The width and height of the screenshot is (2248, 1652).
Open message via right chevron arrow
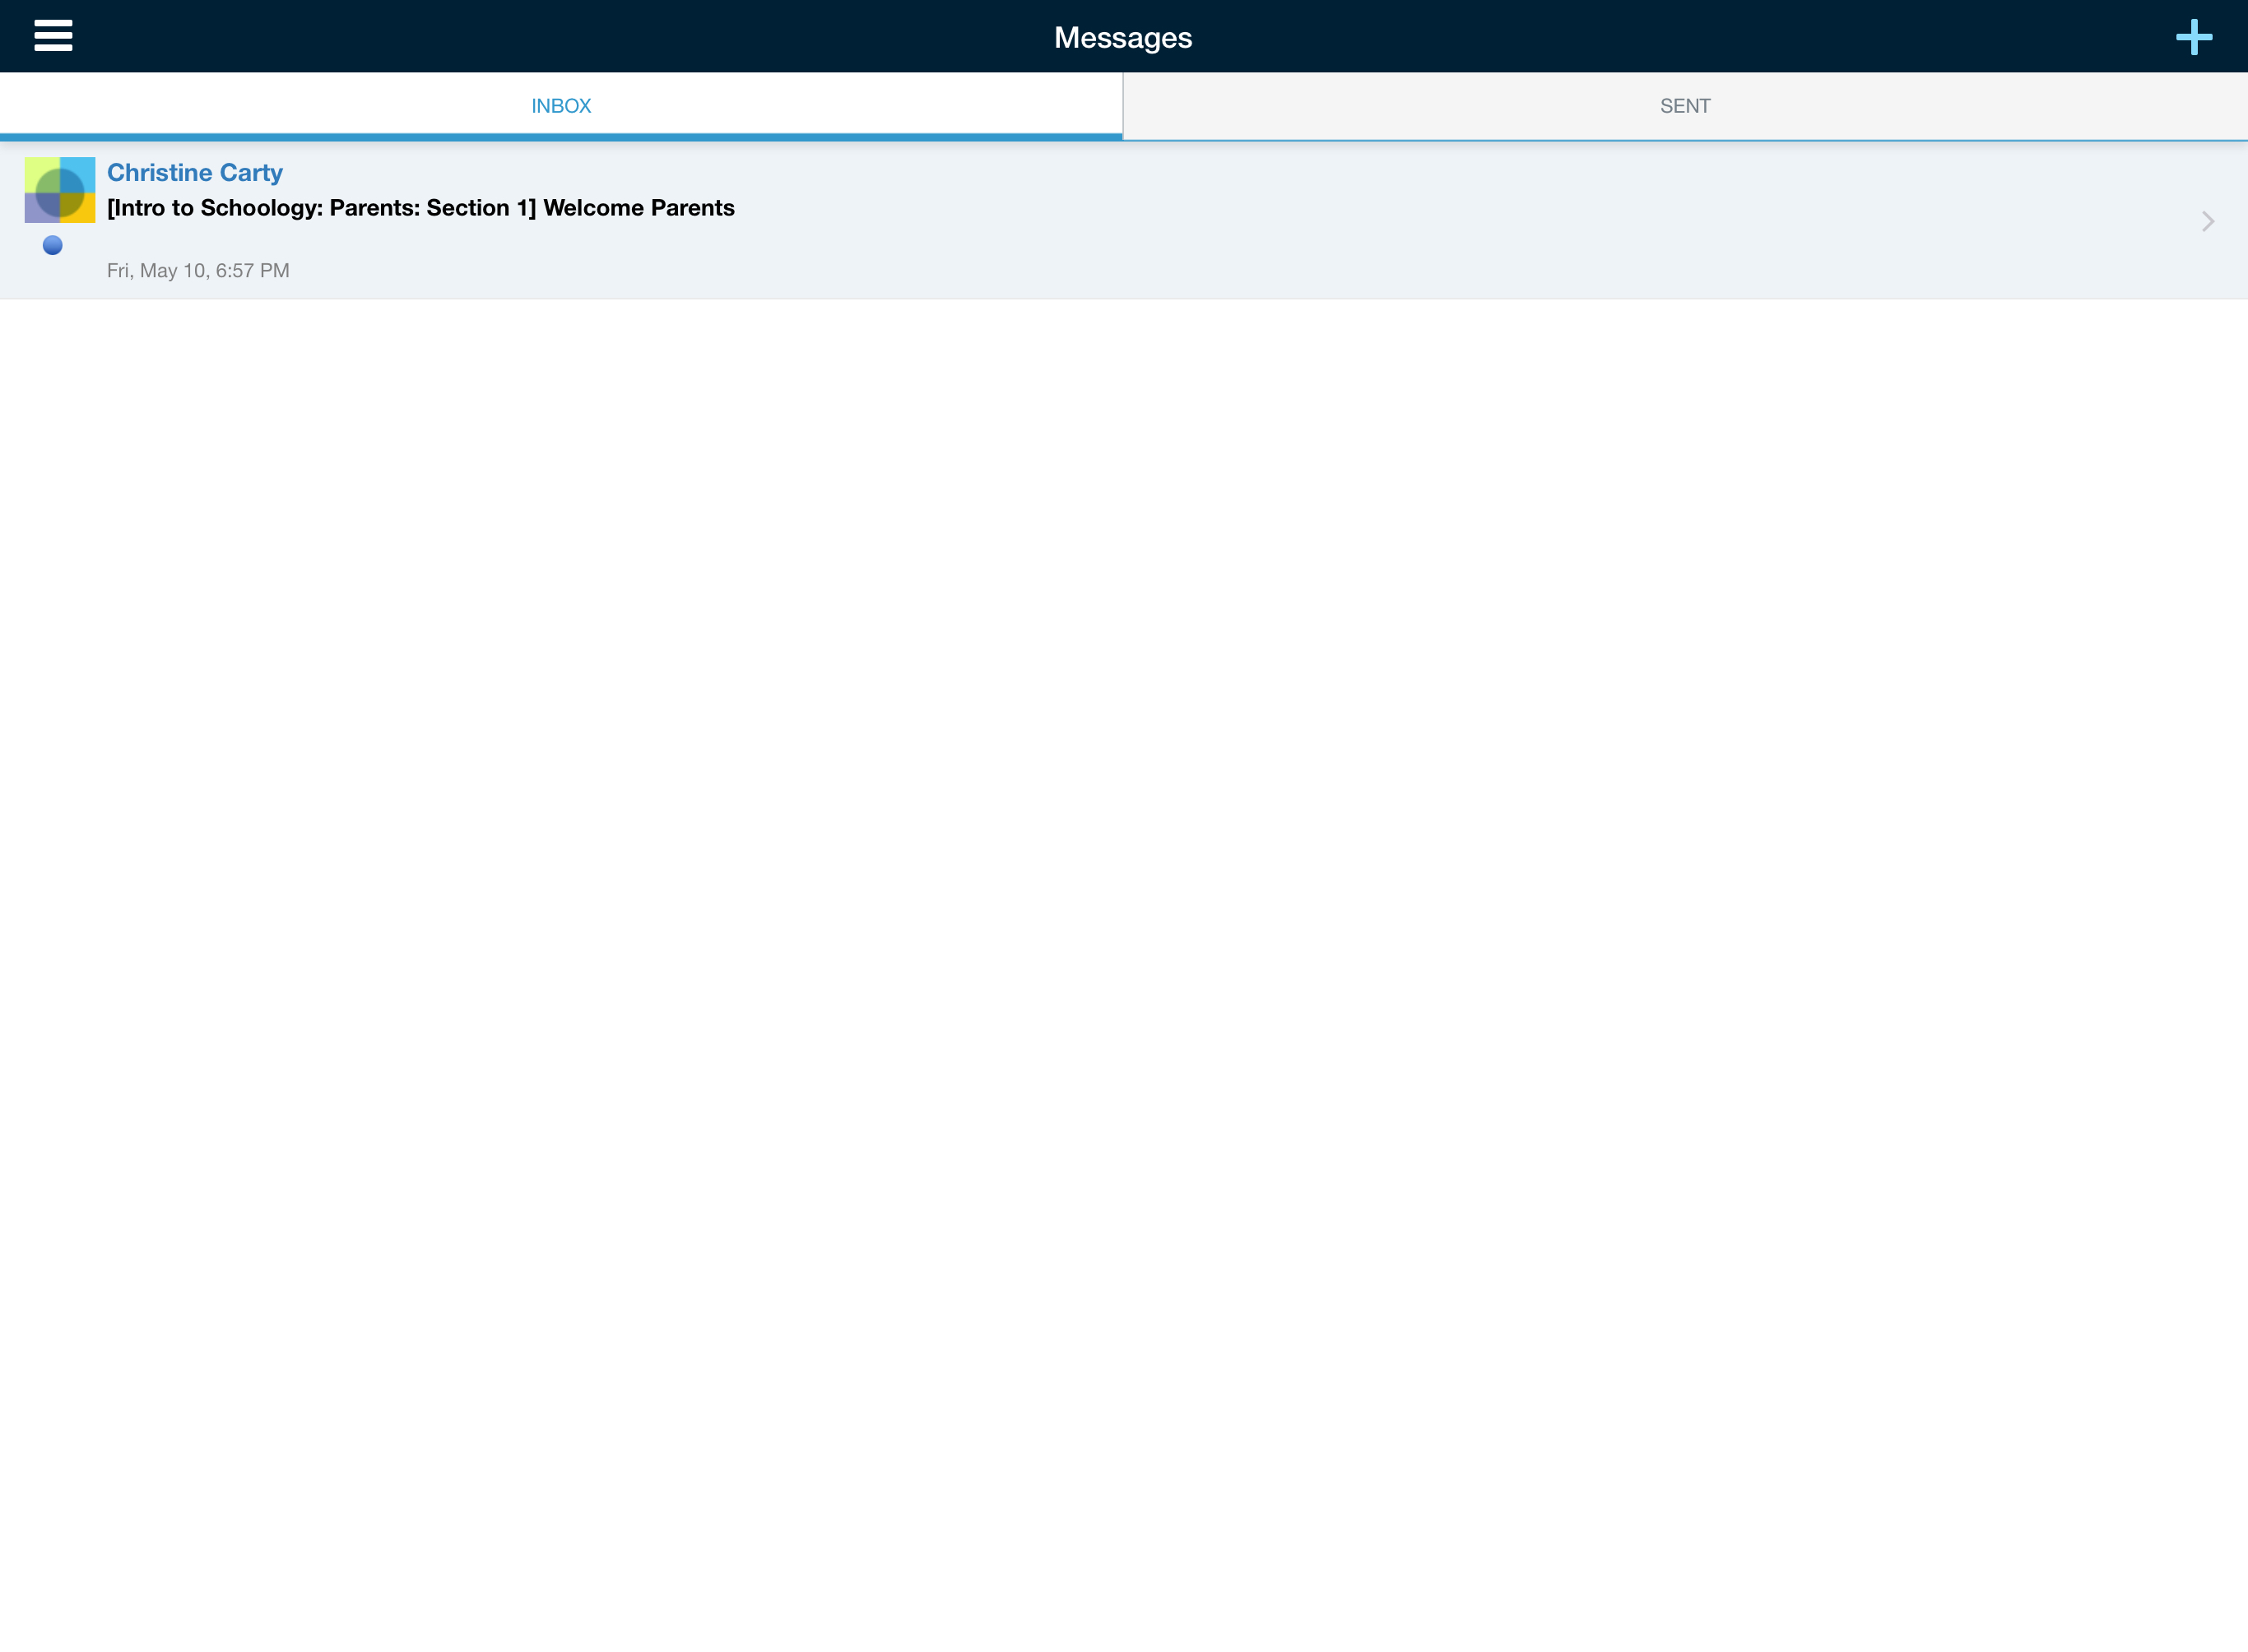point(2207,221)
